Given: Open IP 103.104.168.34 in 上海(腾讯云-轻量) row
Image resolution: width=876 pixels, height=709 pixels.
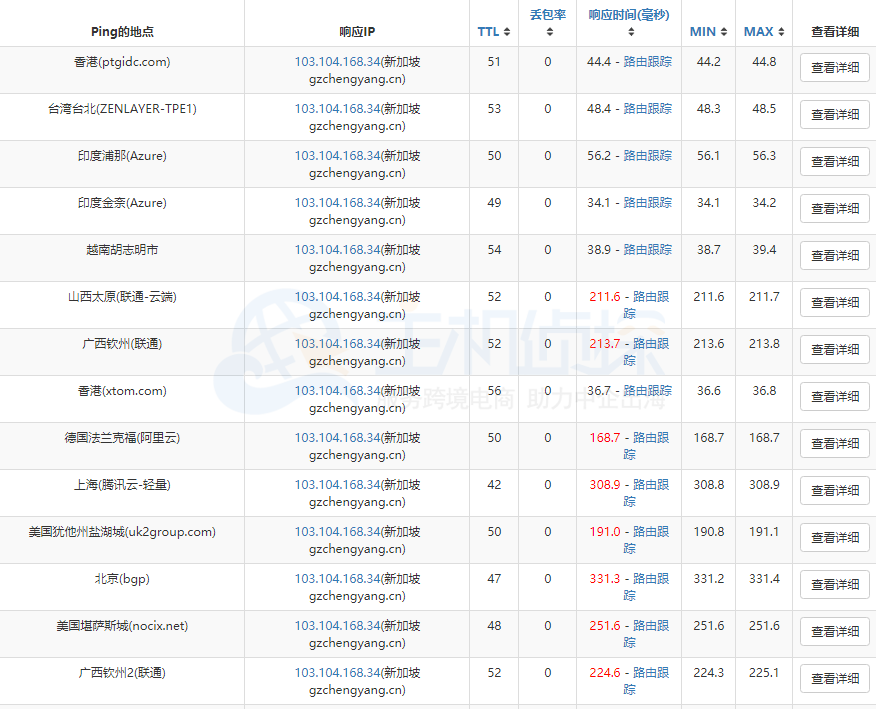Looking at the screenshot, I should [x=337, y=484].
